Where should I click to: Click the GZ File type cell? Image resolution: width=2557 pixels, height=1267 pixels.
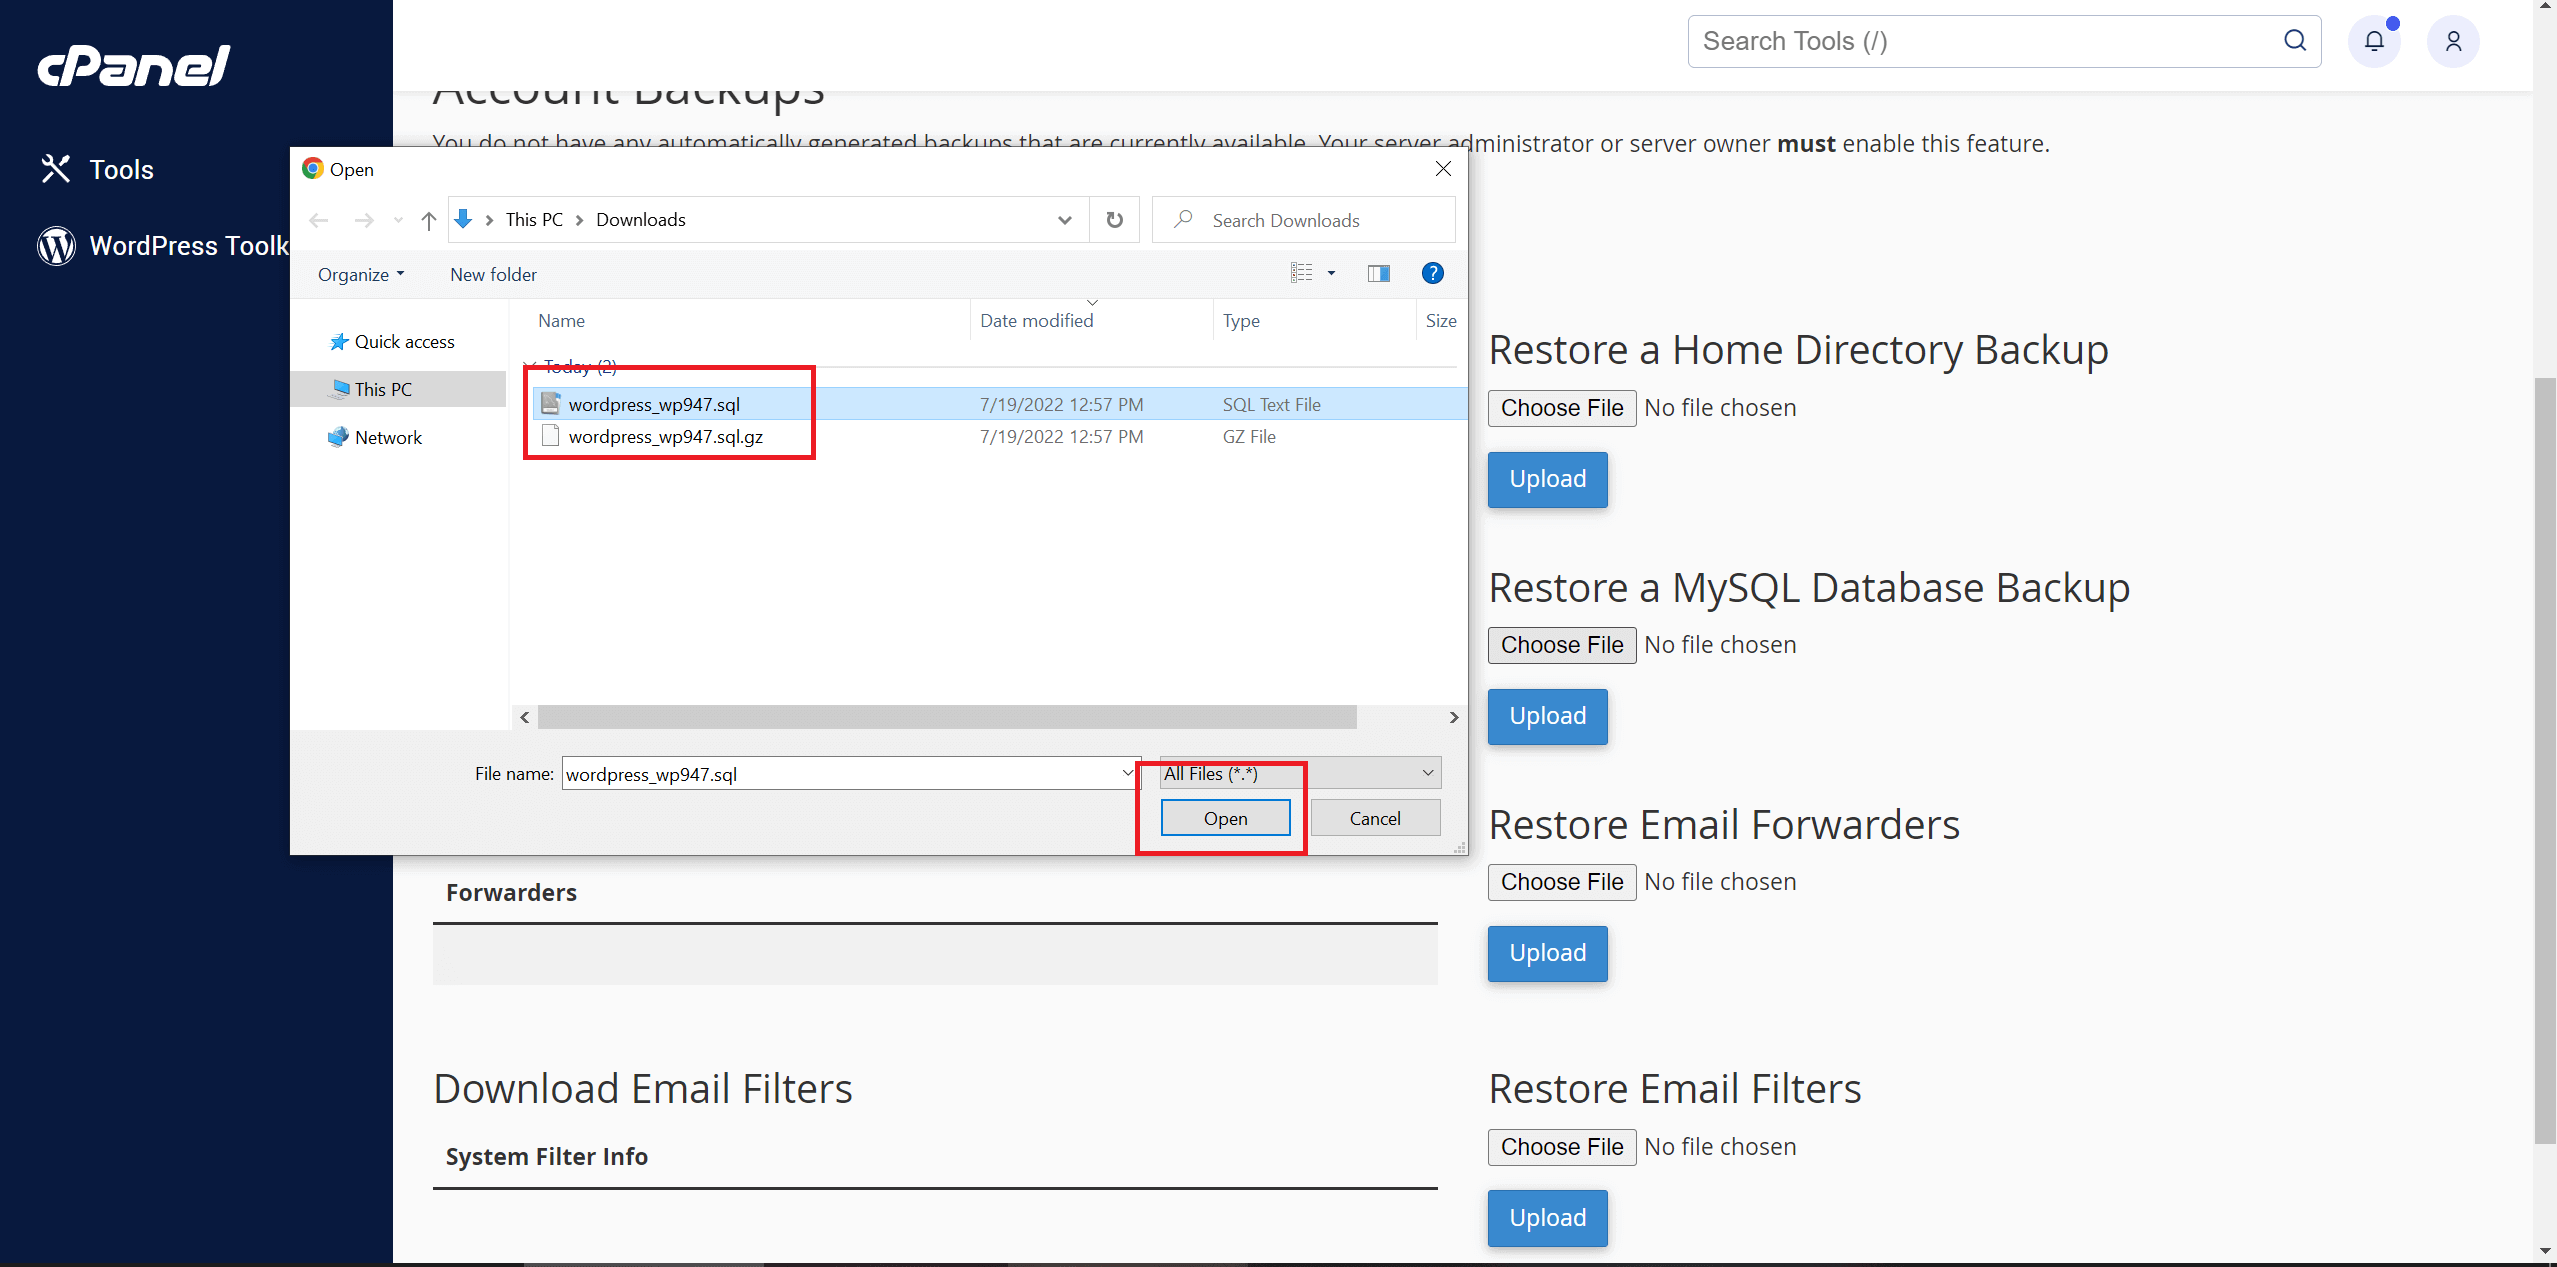(x=1249, y=437)
